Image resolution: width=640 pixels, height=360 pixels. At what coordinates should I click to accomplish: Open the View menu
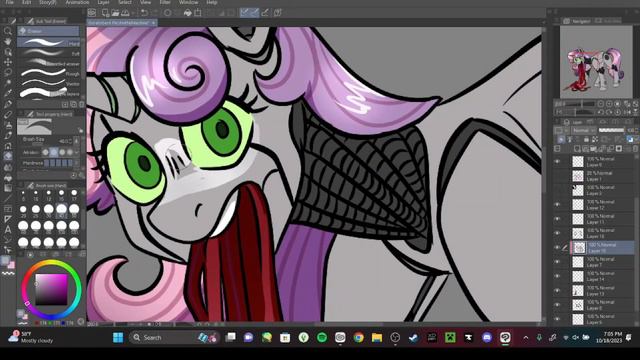[x=145, y=2]
